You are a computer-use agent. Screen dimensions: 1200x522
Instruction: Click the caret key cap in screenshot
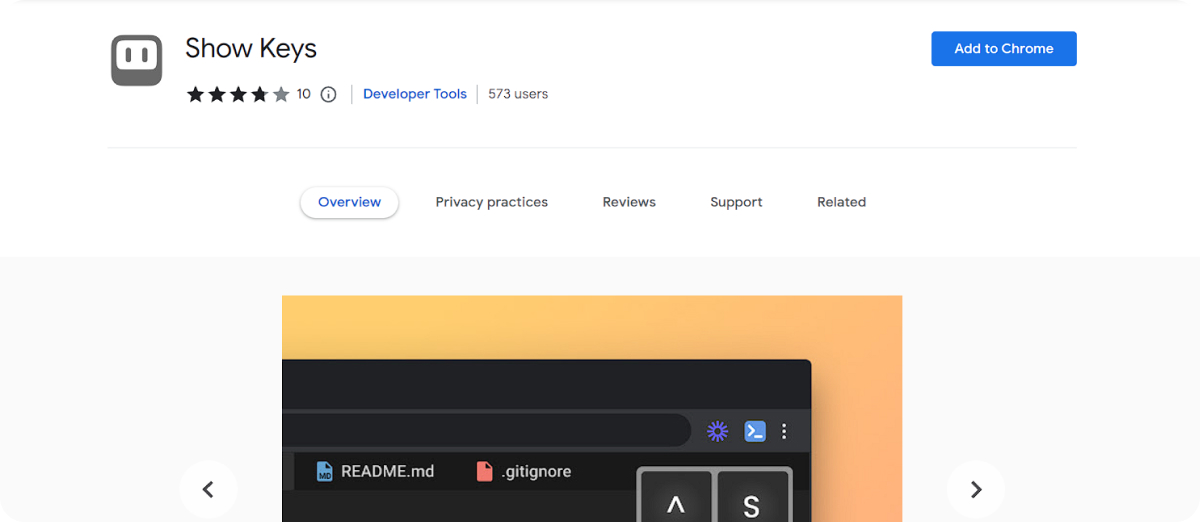click(675, 495)
